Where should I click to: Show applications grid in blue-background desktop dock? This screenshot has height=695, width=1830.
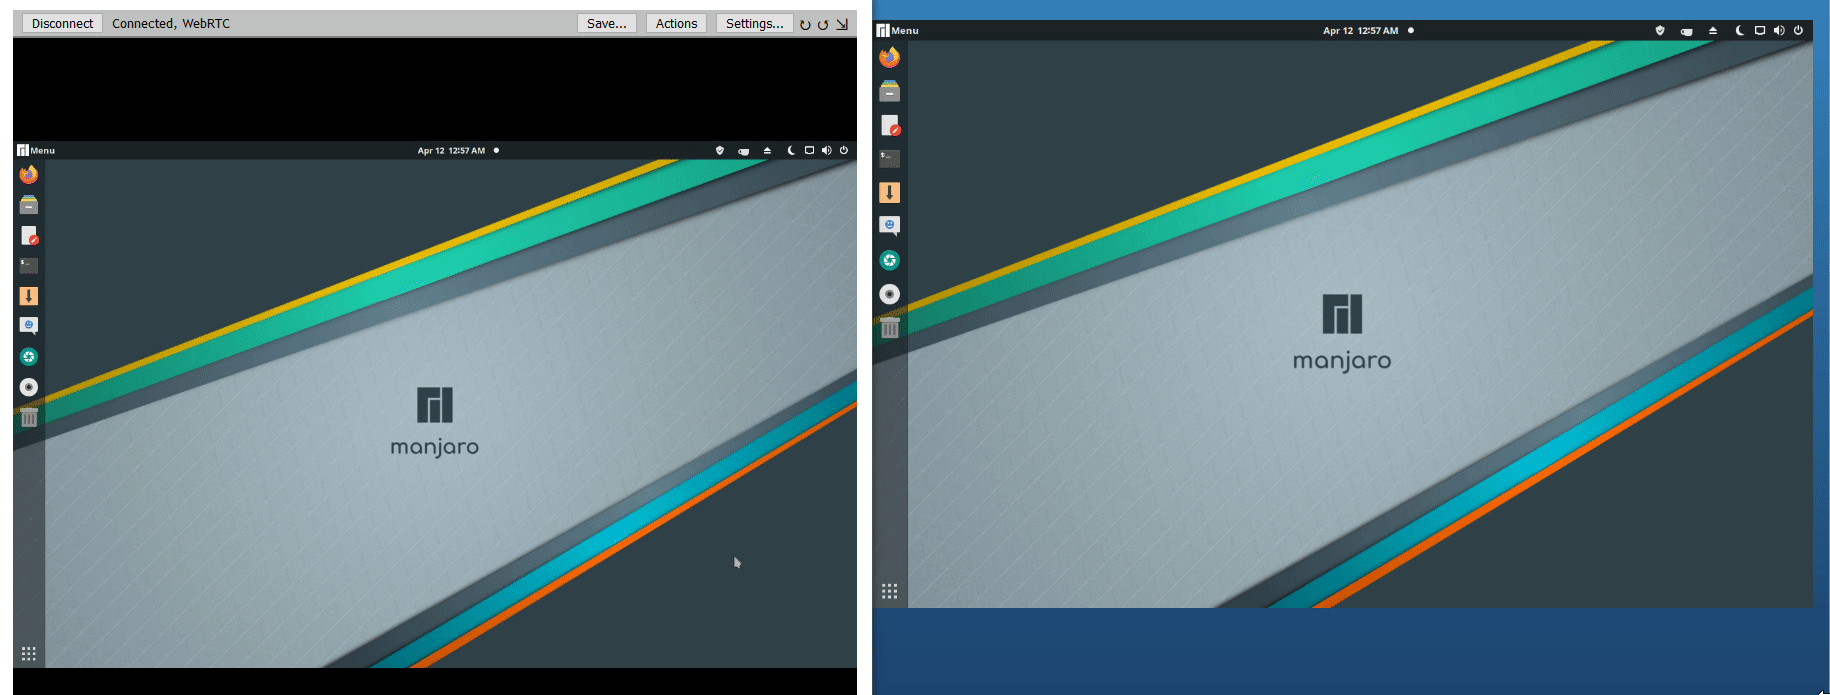click(x=889, y=591)
